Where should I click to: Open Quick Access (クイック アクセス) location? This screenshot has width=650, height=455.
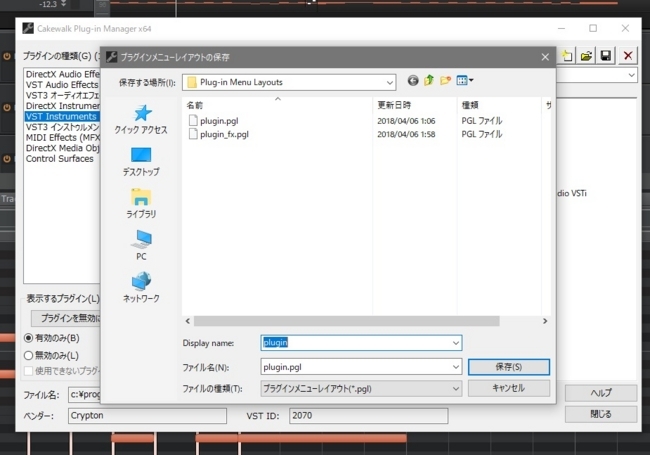141,120
